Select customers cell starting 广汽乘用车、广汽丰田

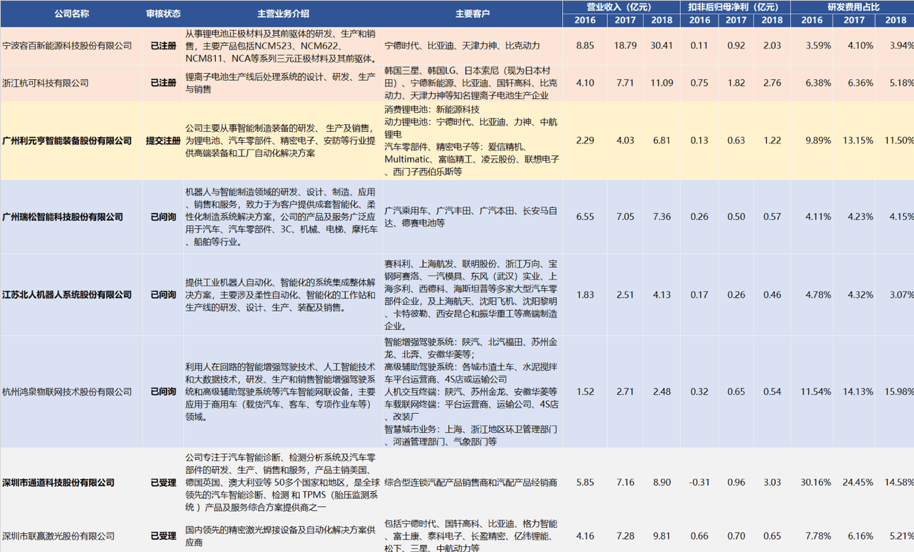pyautogui.click(x=471, y=217)
